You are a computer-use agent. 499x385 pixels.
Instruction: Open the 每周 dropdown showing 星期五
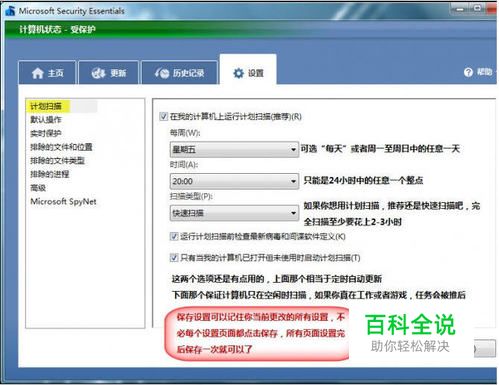[234, 149]
